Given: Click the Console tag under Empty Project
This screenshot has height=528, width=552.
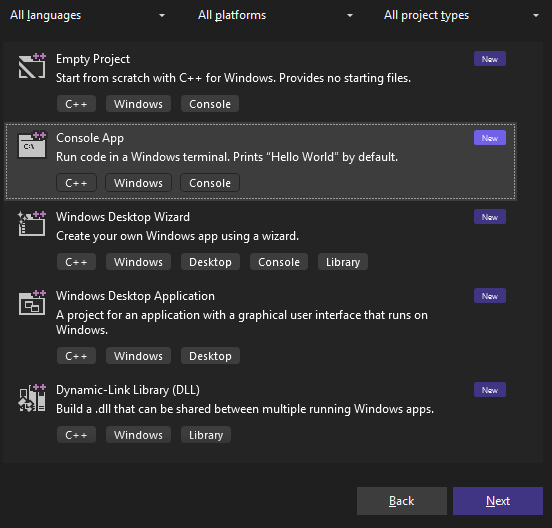Looking at the screenshot, I should coord(210,104).
